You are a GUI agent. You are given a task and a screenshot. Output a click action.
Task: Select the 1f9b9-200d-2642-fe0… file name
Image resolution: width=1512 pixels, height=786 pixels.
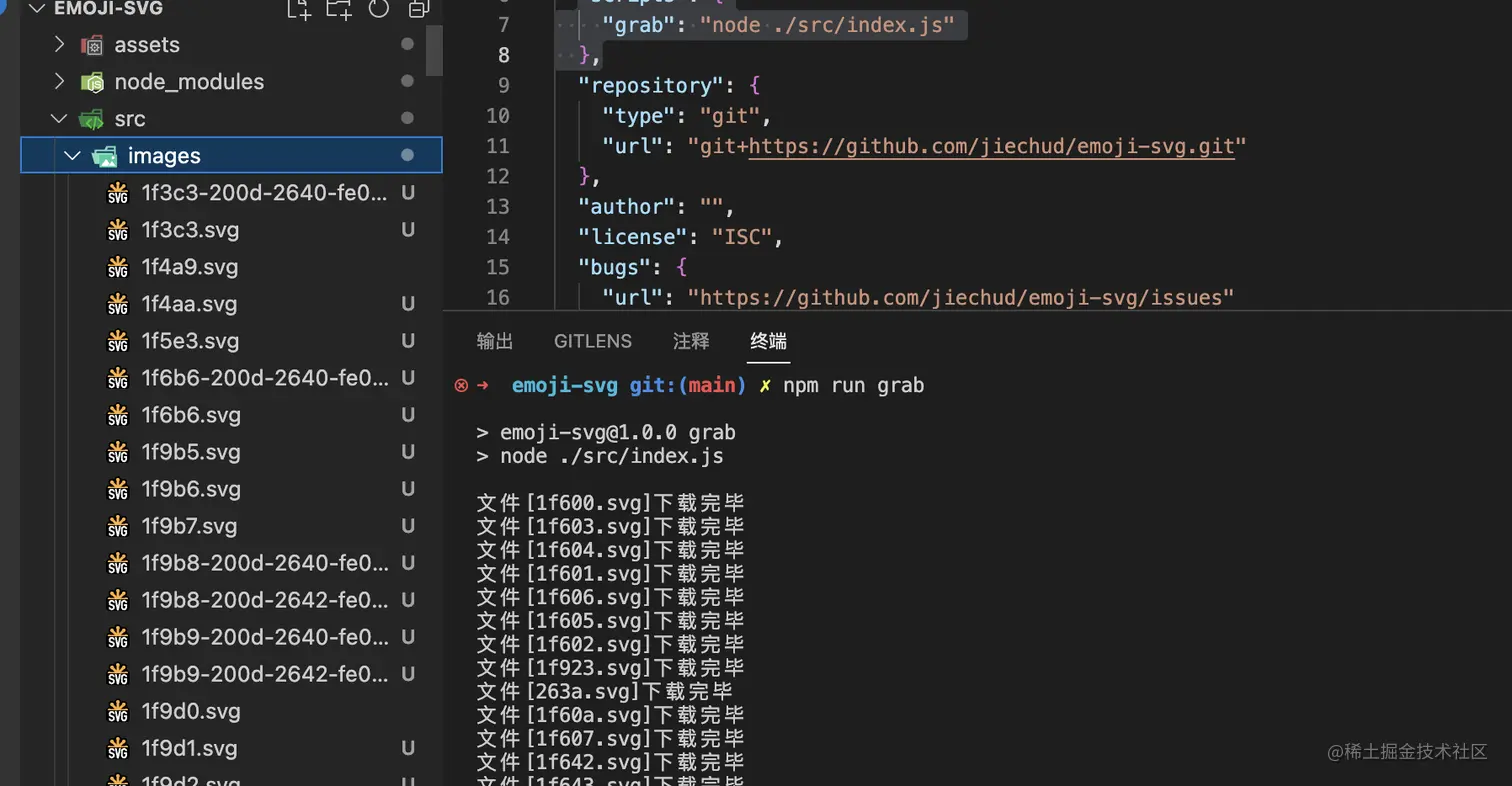pos(265,674)
